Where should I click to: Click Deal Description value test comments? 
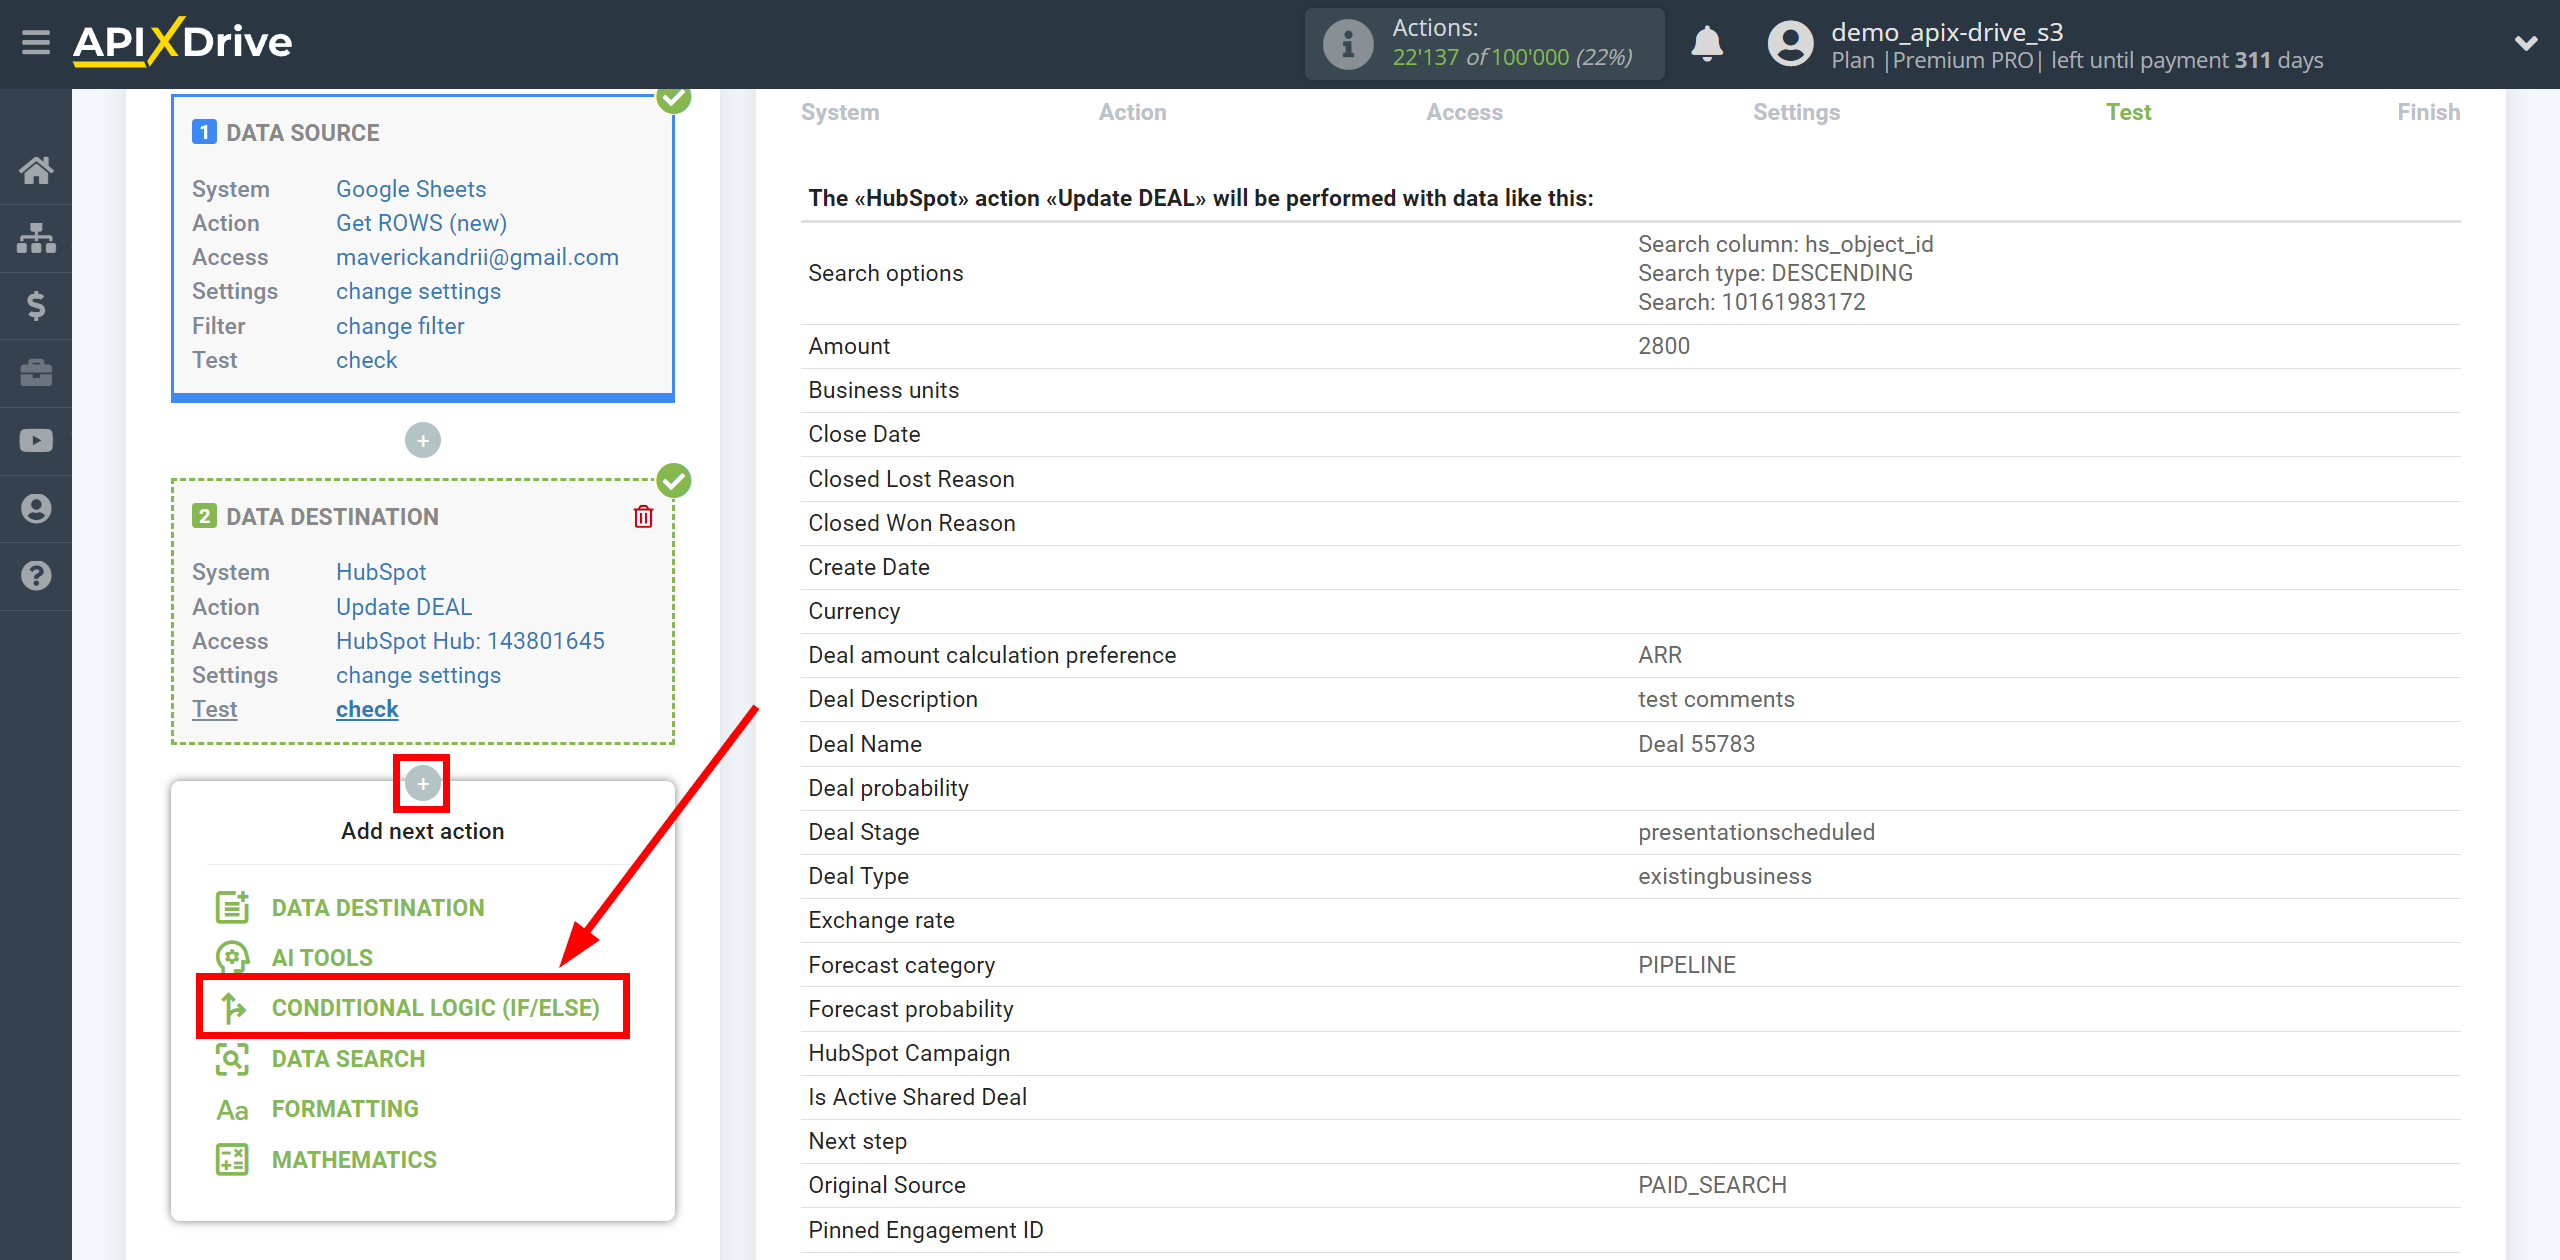tap(1716, 699)
